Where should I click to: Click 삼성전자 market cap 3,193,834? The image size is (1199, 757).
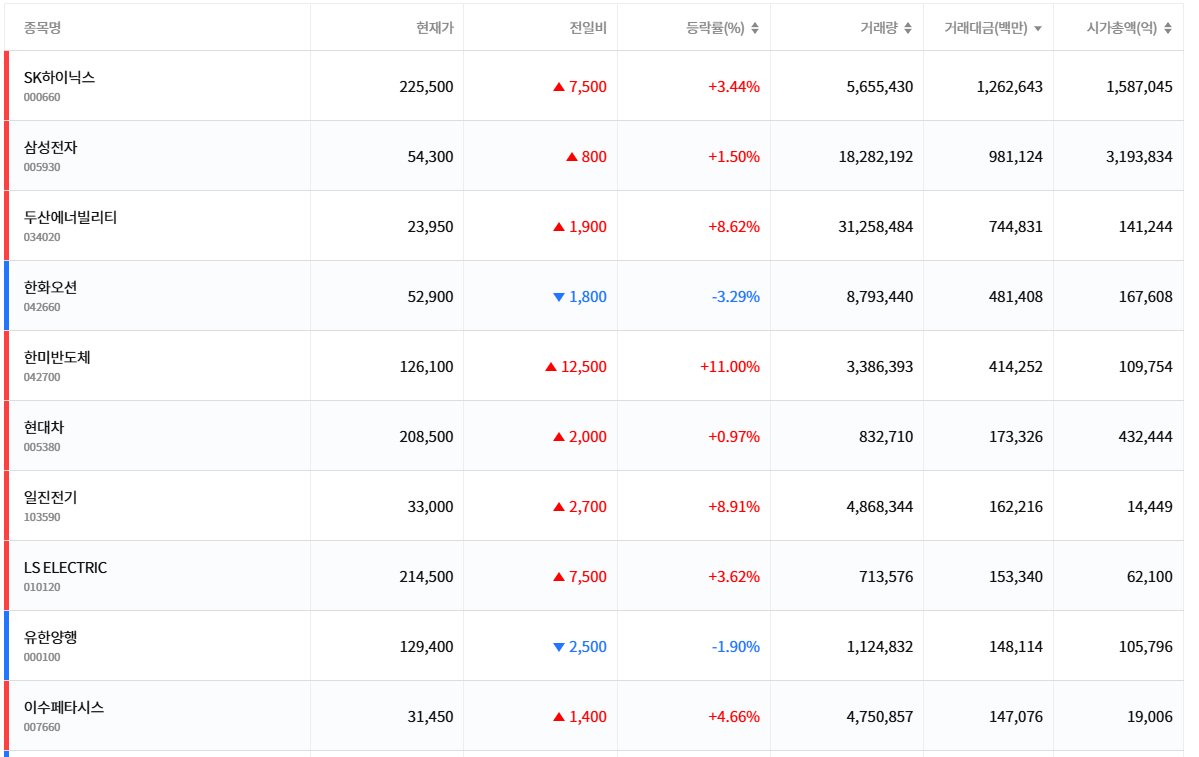(x=1139, y=157)
